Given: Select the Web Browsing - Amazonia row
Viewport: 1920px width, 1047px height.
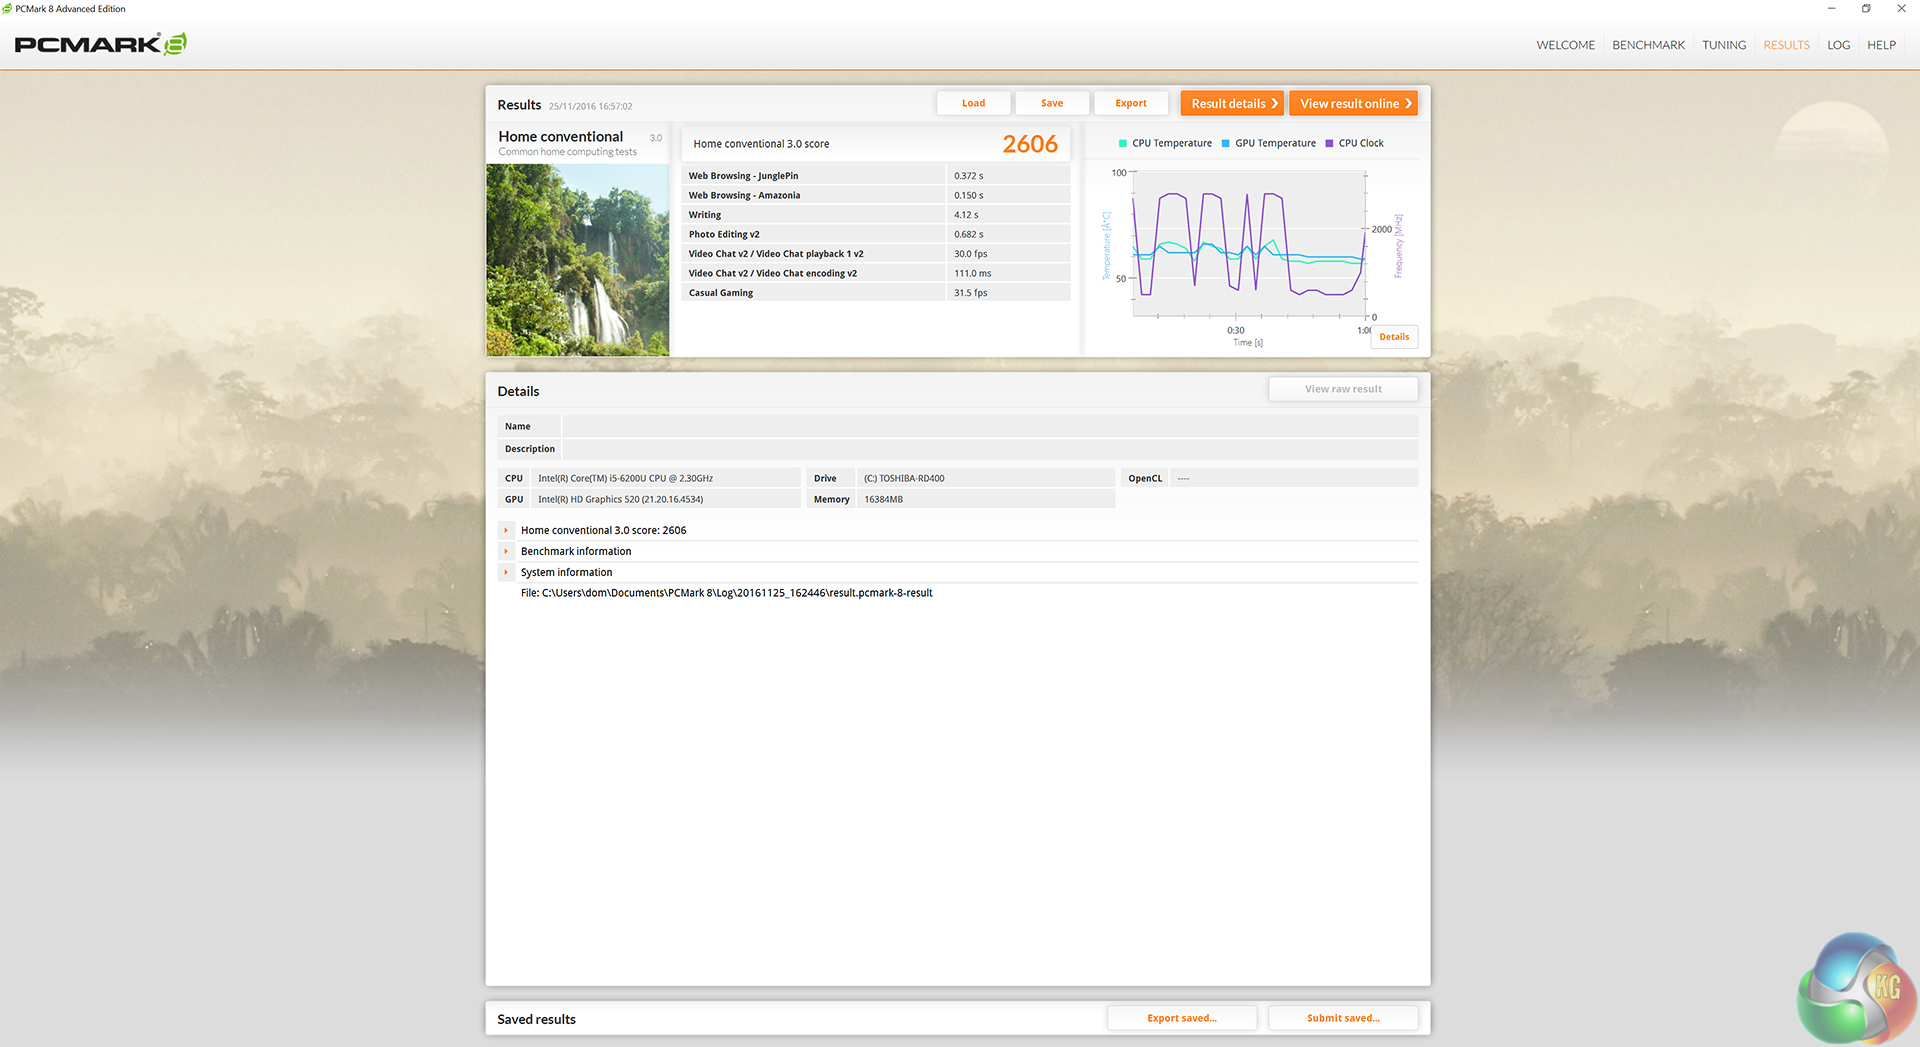Looking at the screenshot, I should tap(876, 195).
